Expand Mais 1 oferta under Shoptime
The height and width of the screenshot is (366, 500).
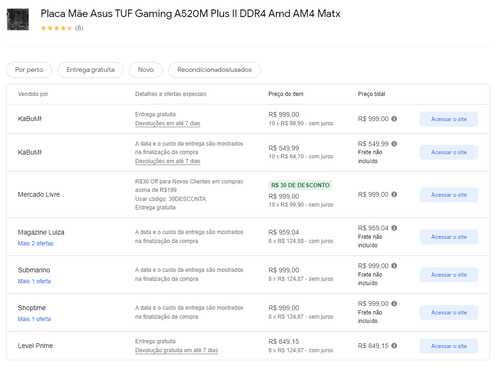[x=34, y=319]
